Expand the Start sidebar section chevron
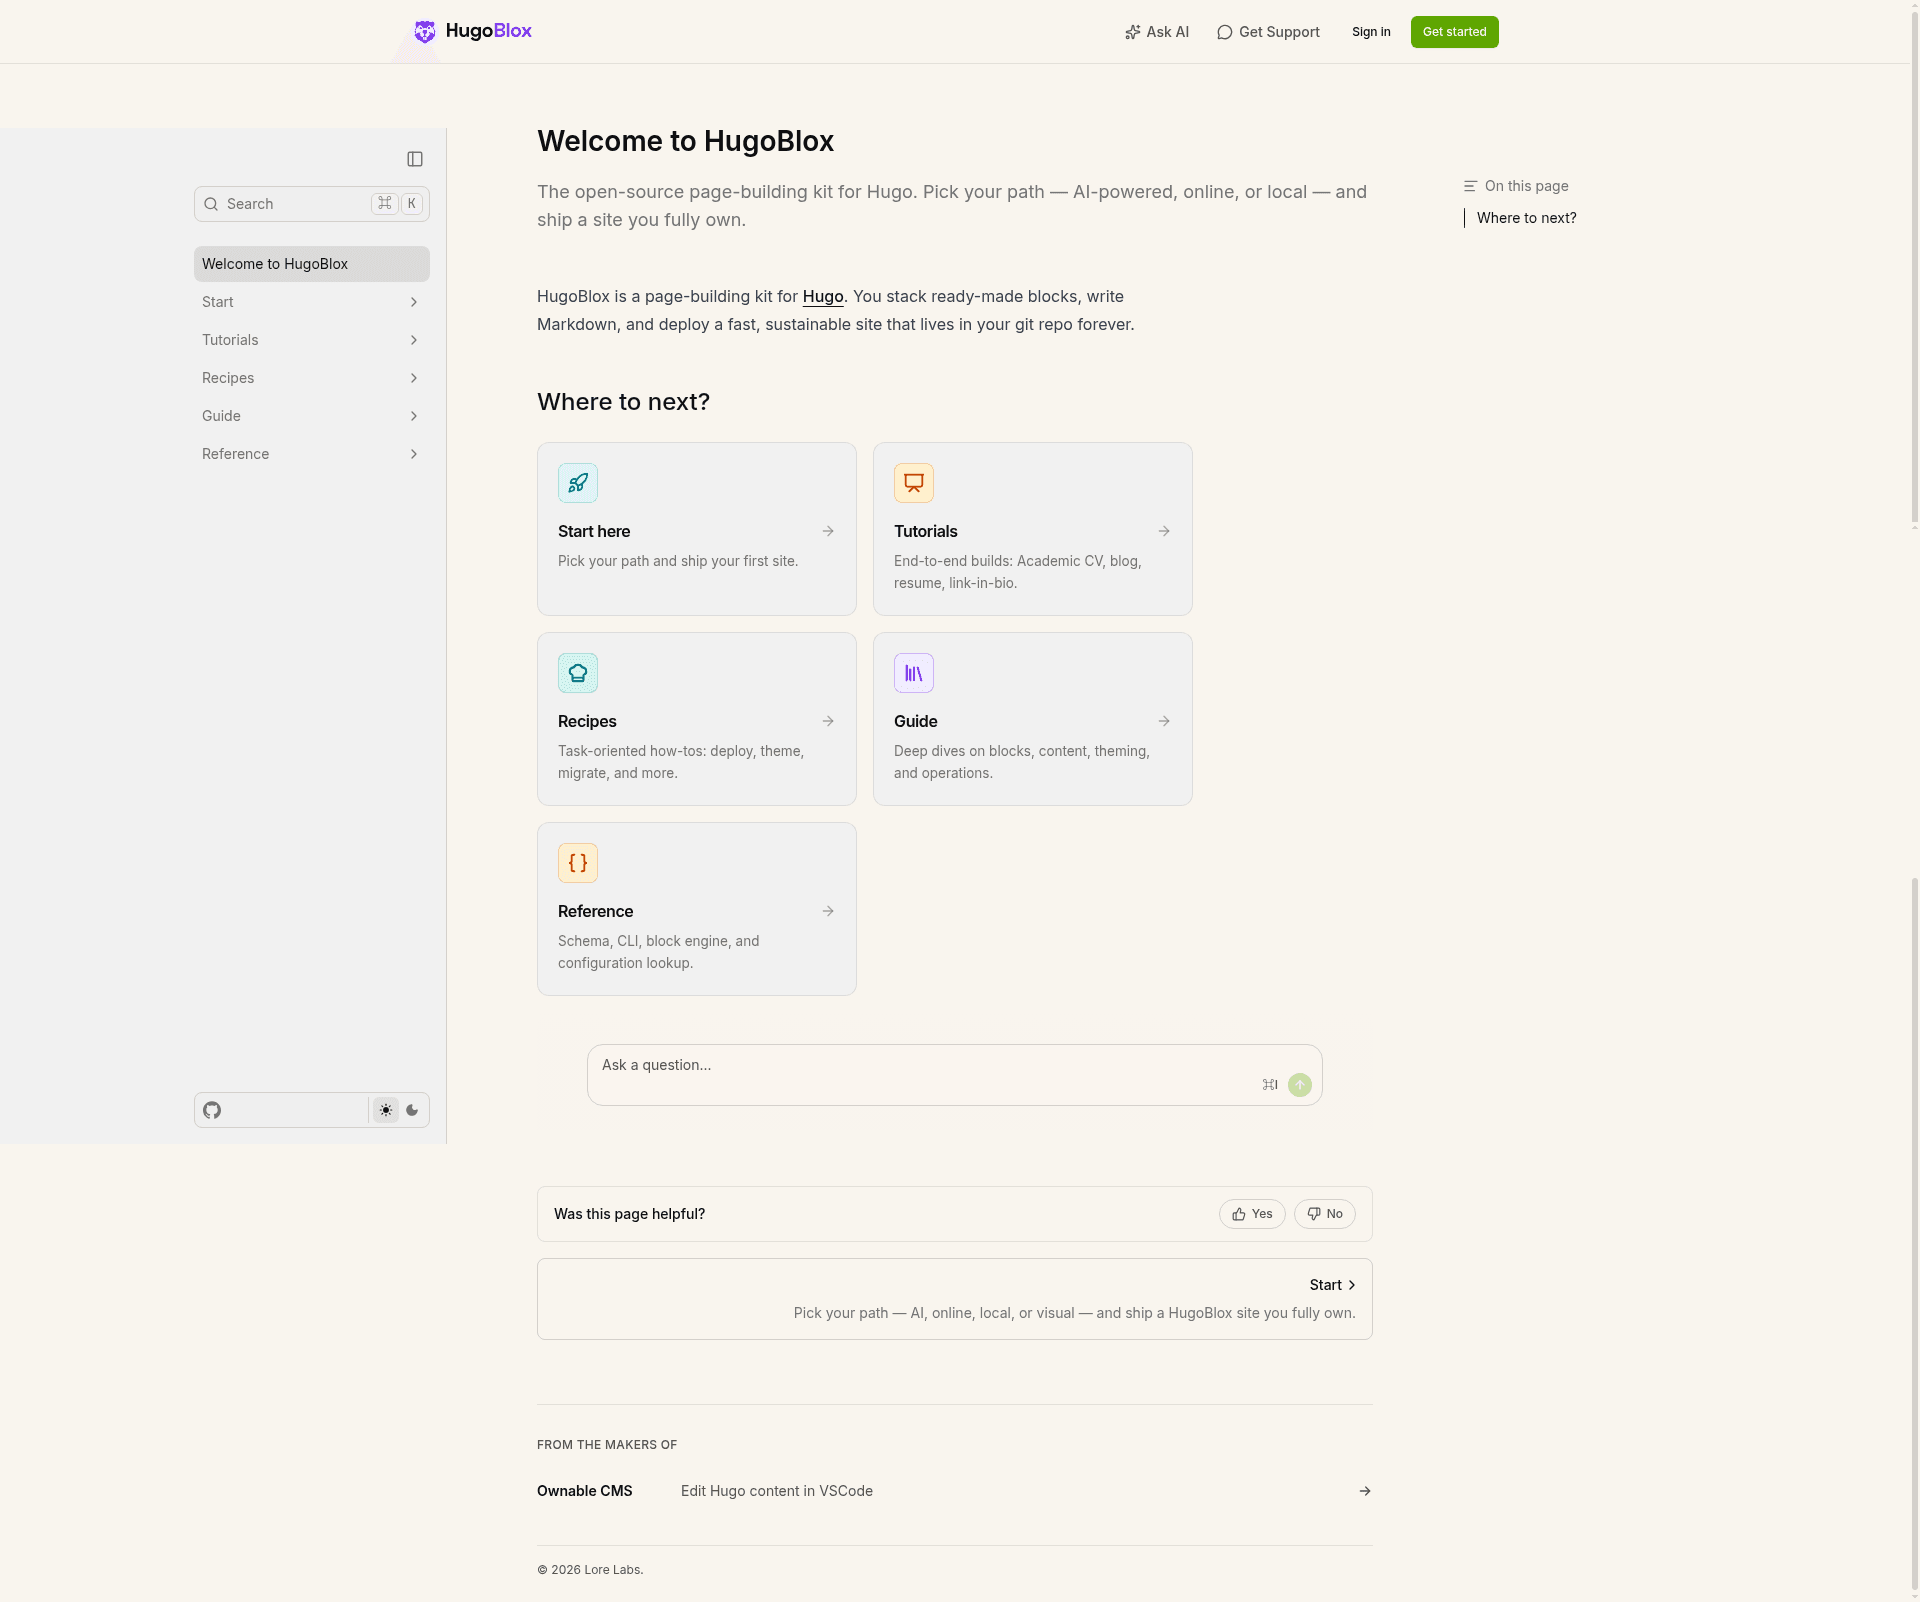Image resolution: width=1920 pixels, height=1602 pixels. click(x=414, y=302)
